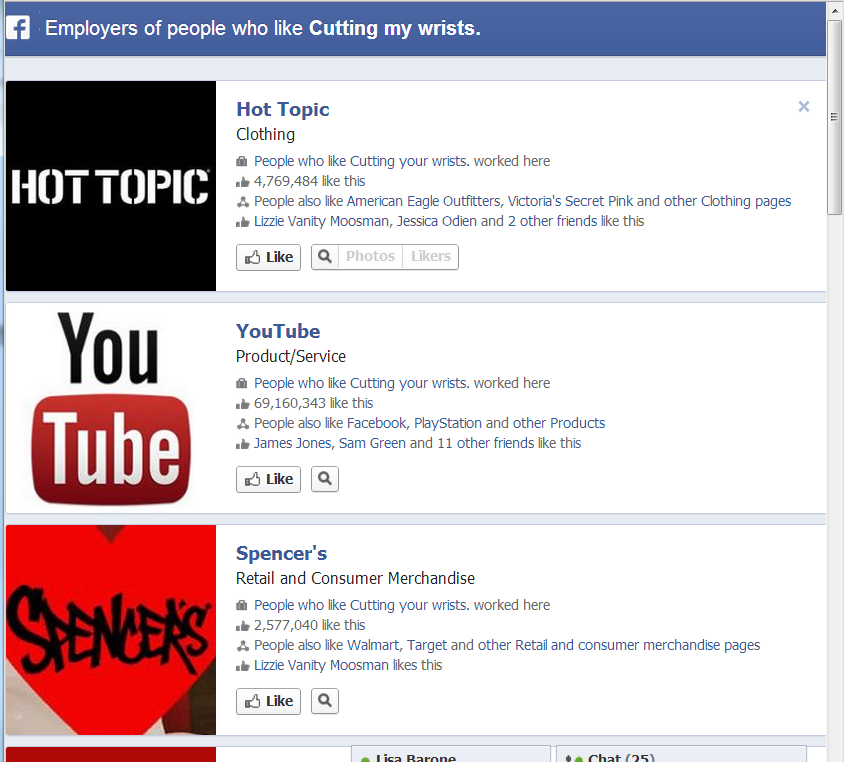
Task: Like the Spencer's page
Action: (x=268, y=701)
